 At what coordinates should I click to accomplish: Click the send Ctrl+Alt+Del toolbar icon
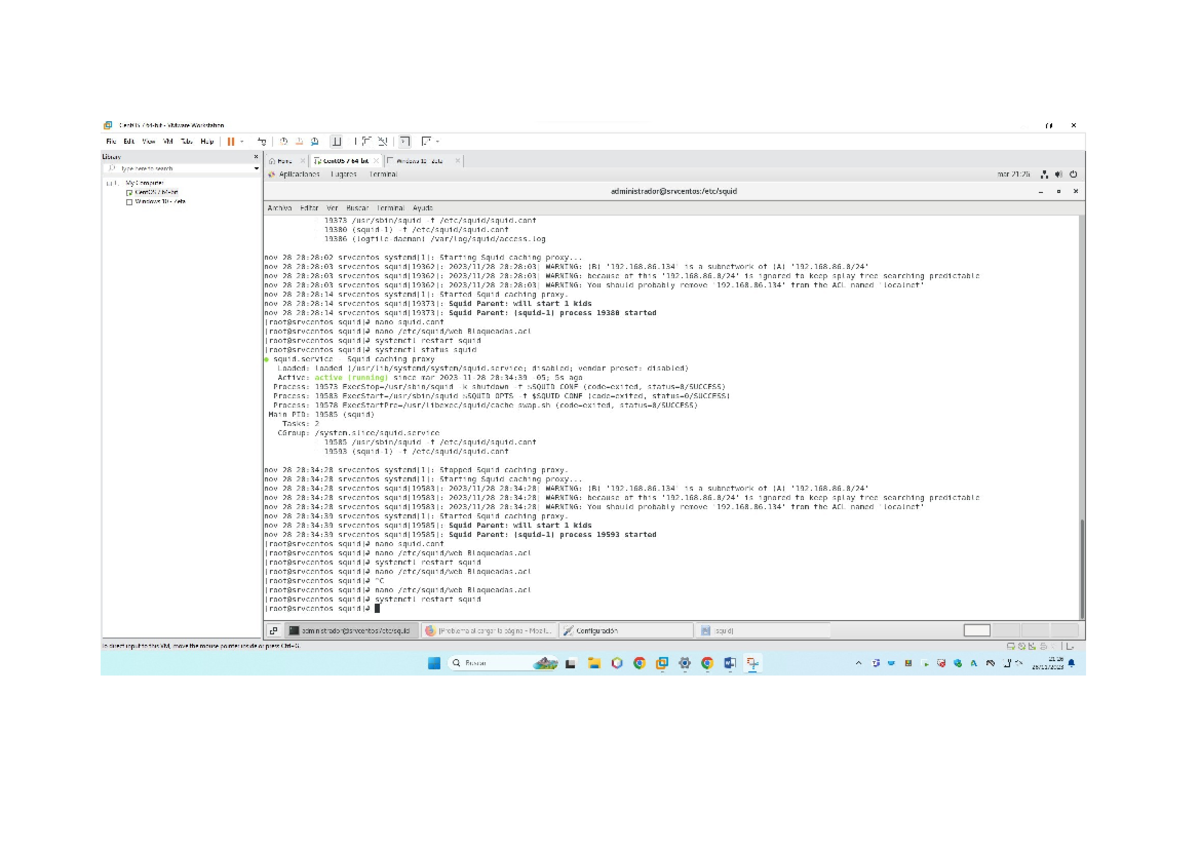(263, 142)
